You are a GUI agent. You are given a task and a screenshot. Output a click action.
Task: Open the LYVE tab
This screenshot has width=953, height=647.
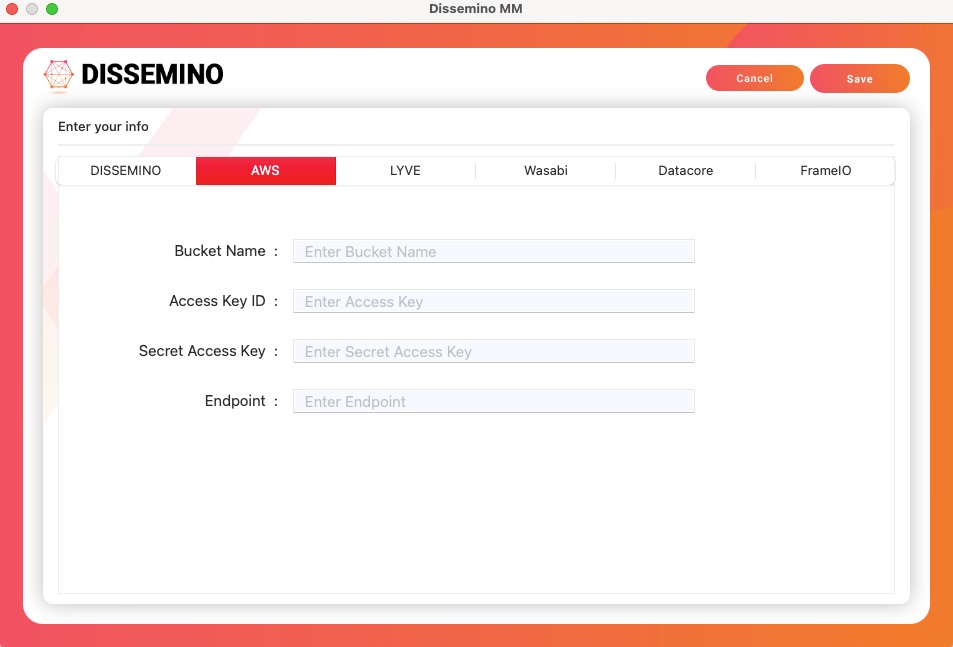405,171
